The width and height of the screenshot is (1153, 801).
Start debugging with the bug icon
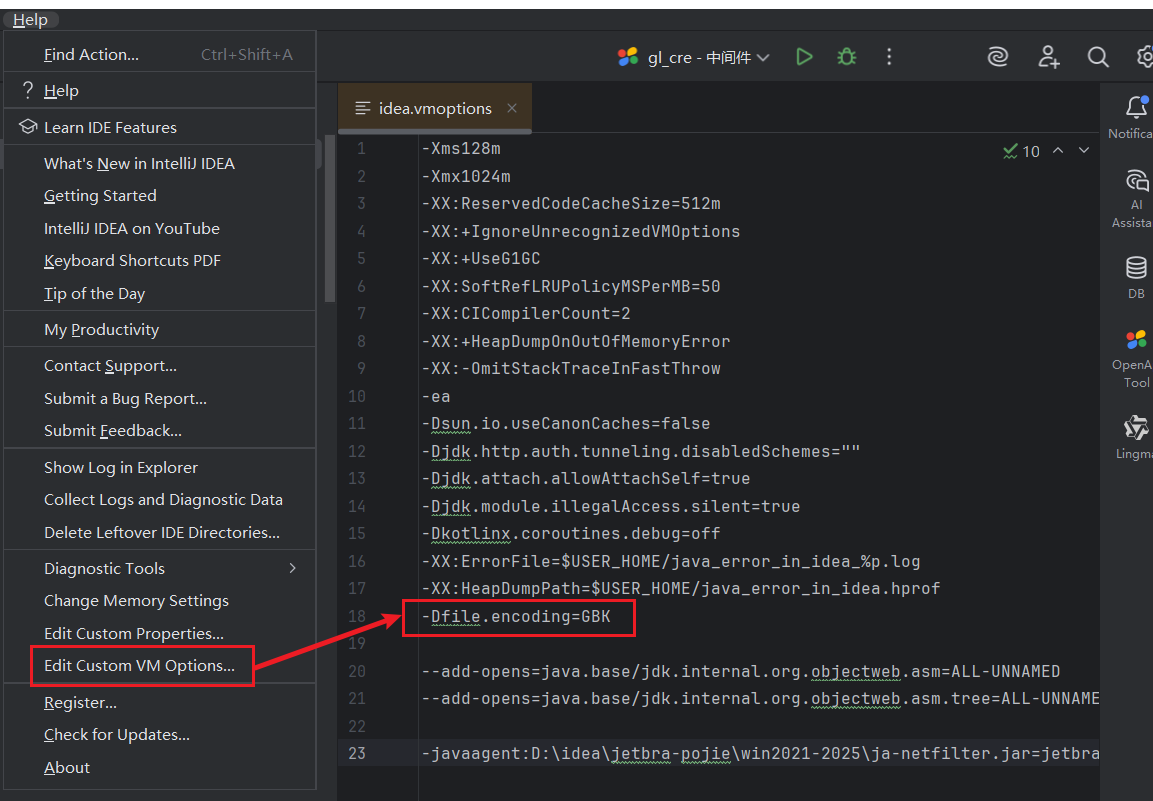[846, 57]
